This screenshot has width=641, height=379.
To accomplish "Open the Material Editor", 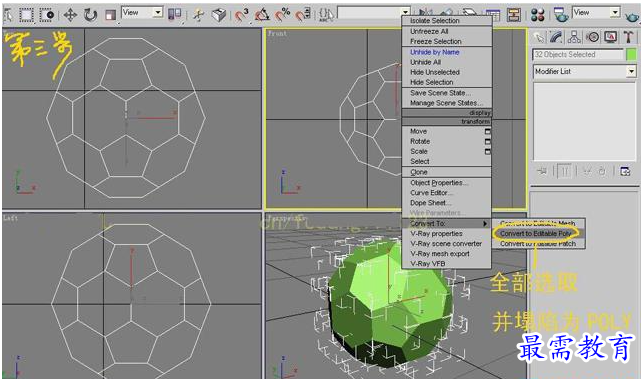I will [x=538, y=15].
